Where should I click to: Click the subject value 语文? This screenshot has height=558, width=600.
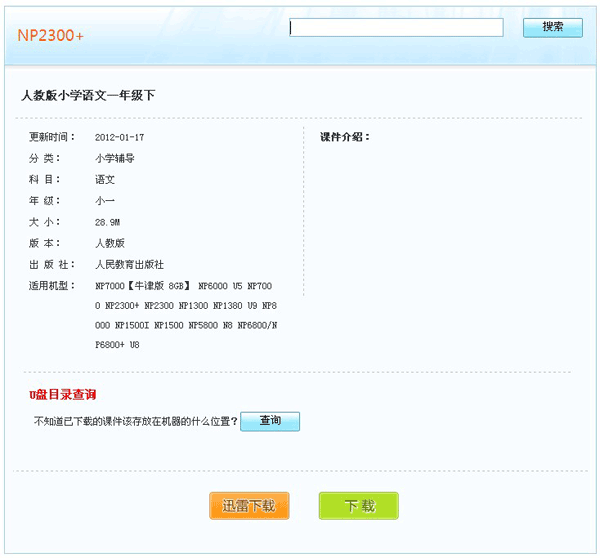point(105,180)
